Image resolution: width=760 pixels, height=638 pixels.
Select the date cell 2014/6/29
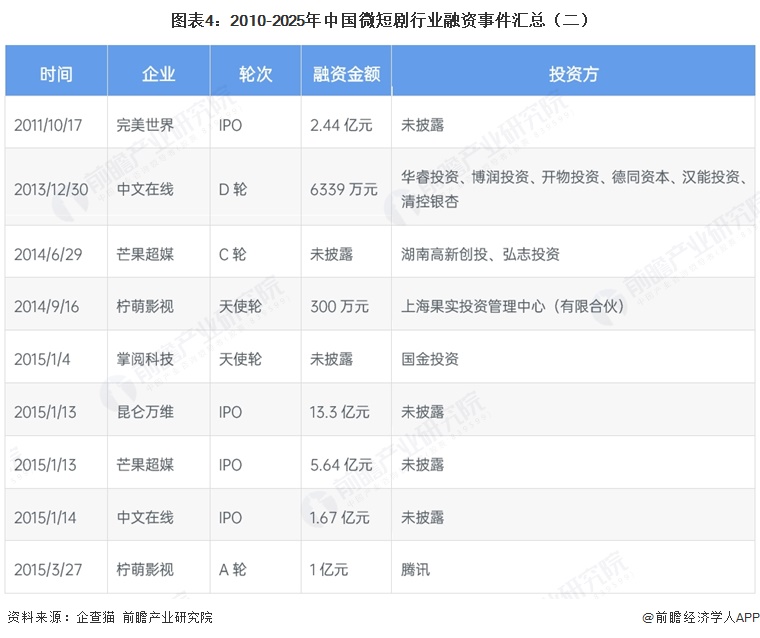tap(48, 254)
